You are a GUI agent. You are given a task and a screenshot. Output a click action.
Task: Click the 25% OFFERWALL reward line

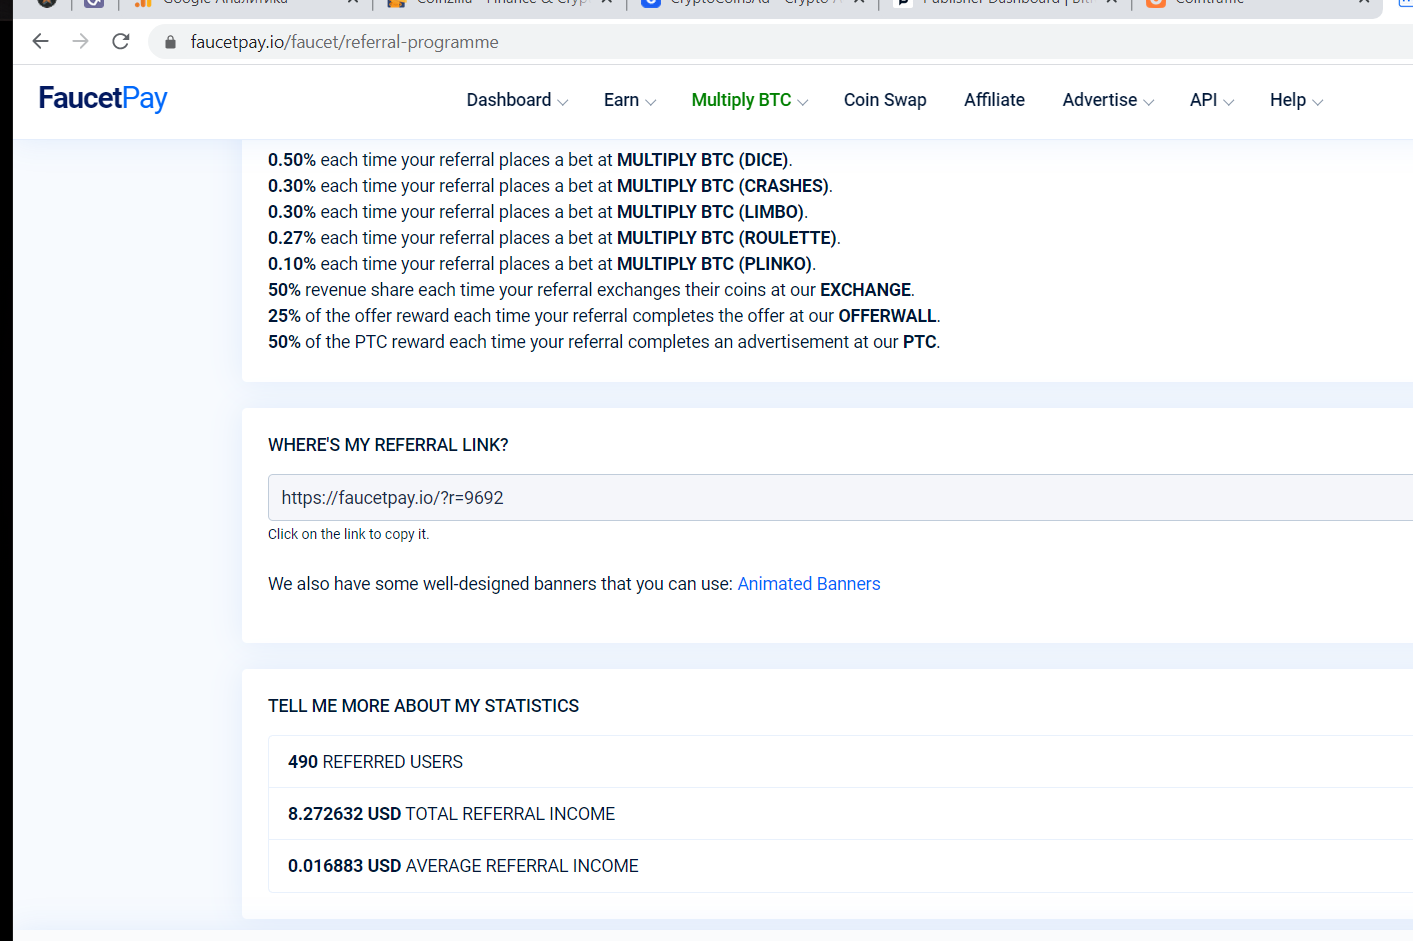[604, 316]
